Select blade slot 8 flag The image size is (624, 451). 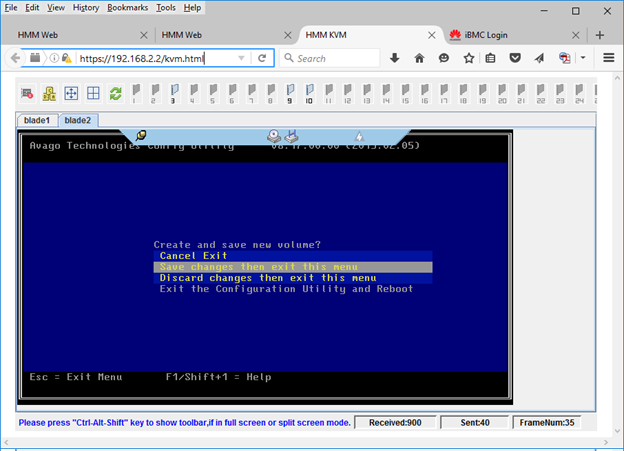tap(270, 94)
